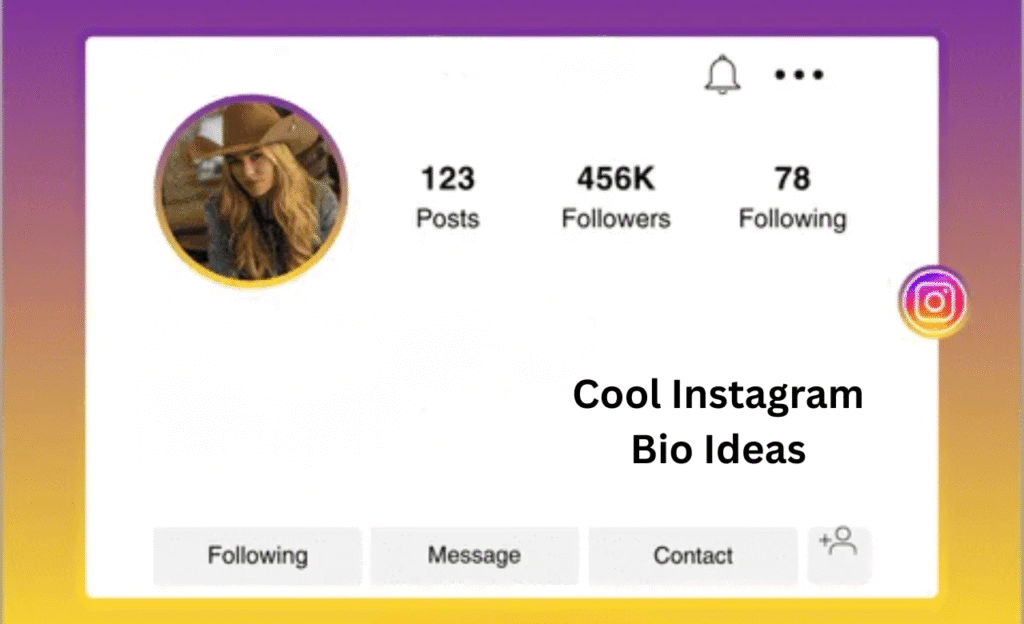Click the three-dot options menu icon
Screen dimensions: 1024x624
point(799,74)
